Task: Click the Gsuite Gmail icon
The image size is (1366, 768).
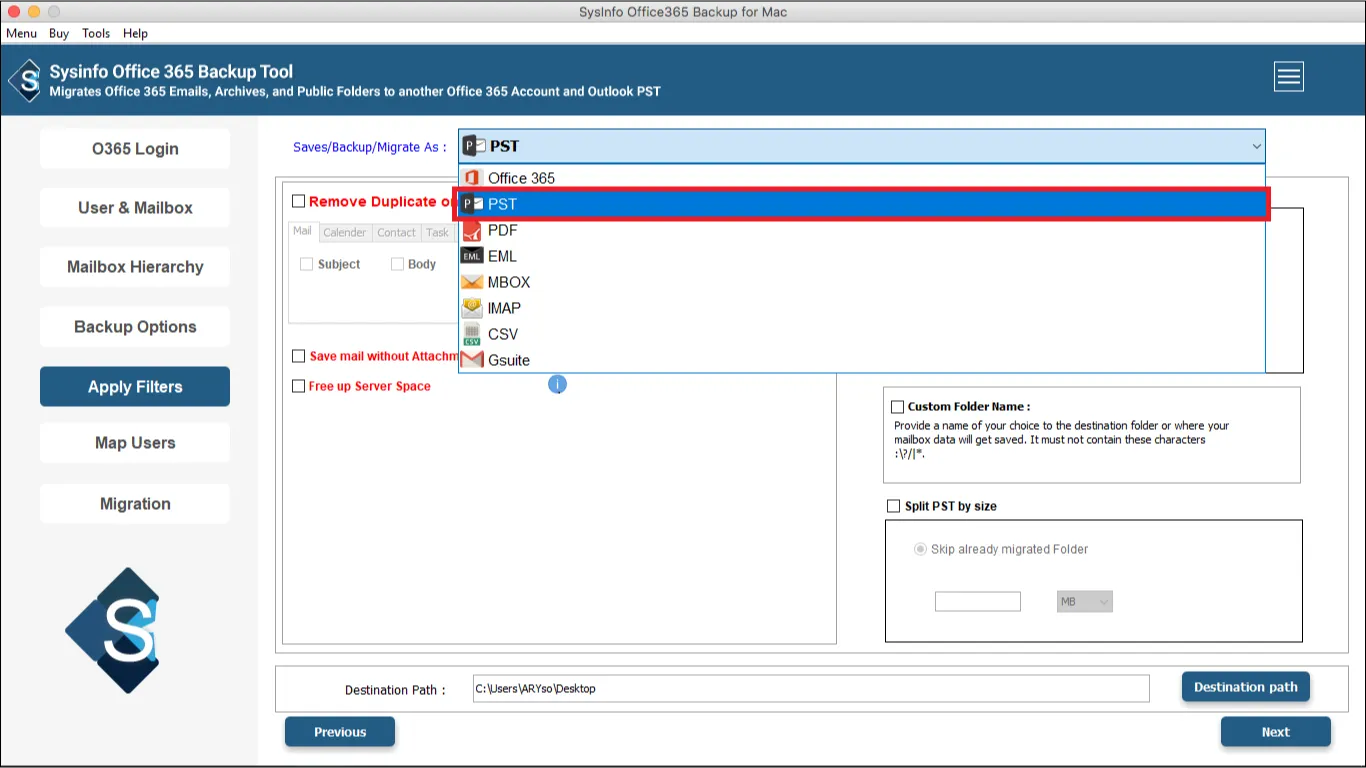Action: coord(471,360)
